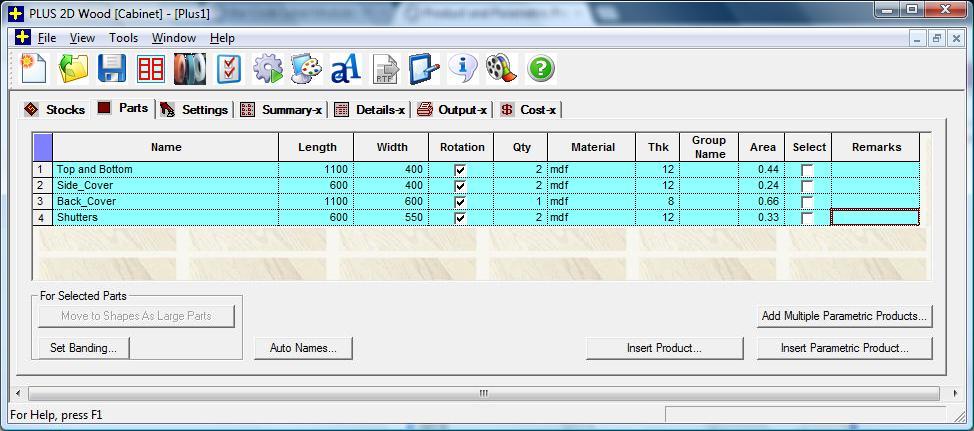Click the RTF export icon
The image size is (974, 431).
(384, 69)
